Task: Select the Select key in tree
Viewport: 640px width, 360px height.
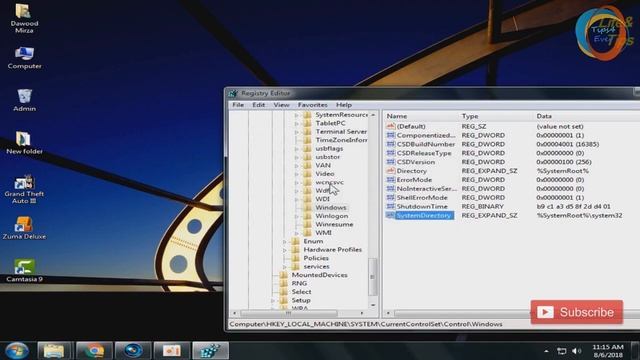Action: pyautogui.click(x=301, y=292)
